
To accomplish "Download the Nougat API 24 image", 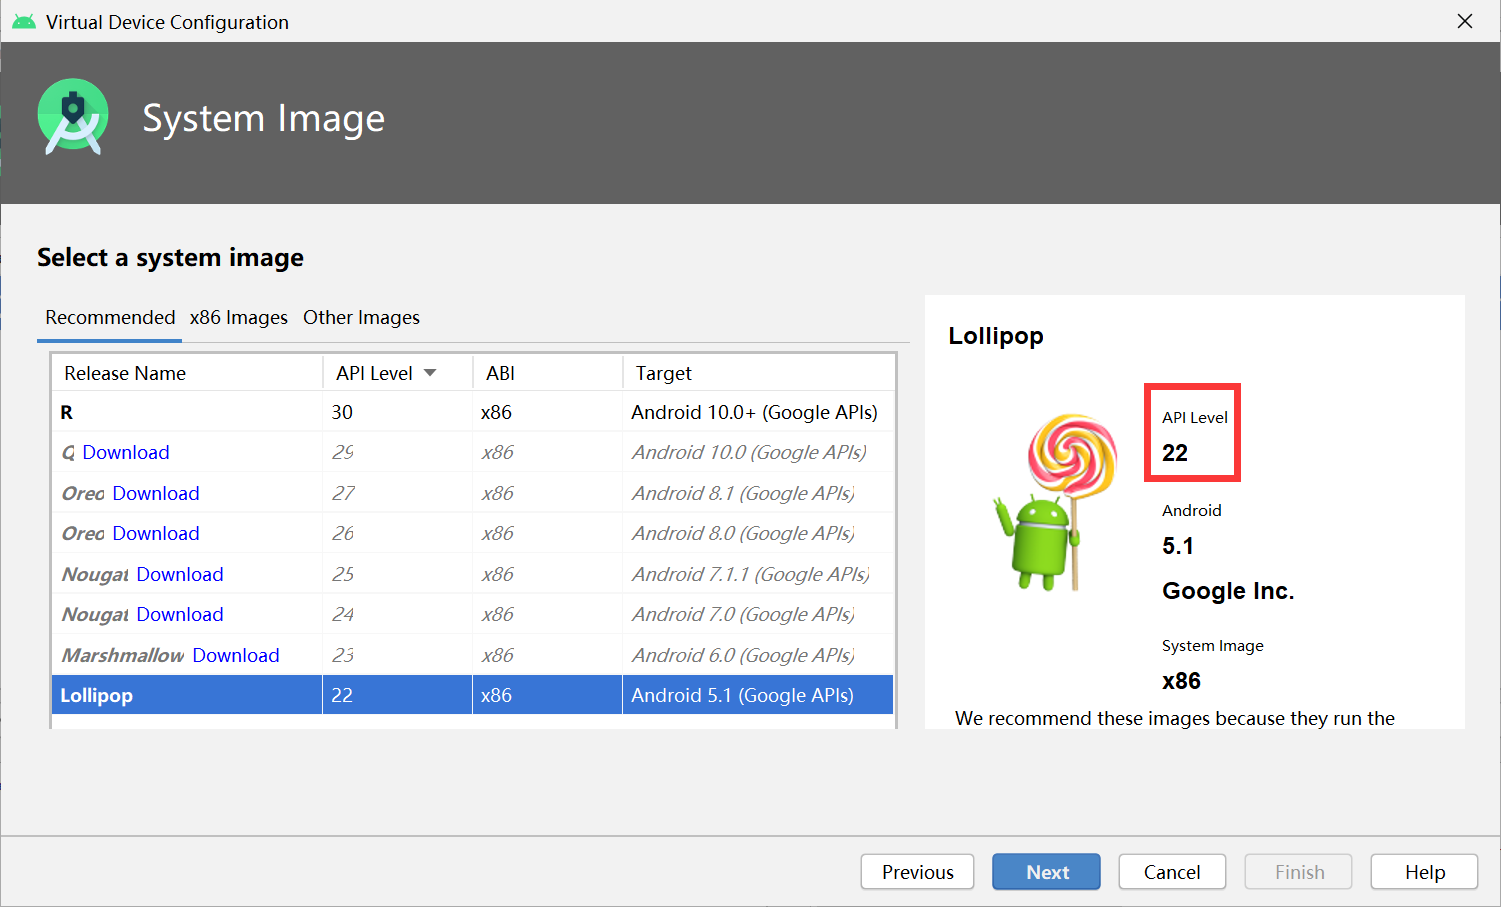I will point(180,613).
